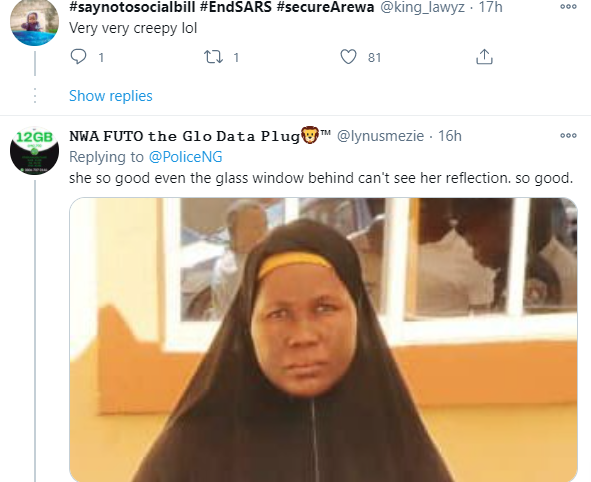591x482 pixels.
Task: Share the 'Very very creepy lol' tweet
Action: pyautogui.click(x=484, y=57)
